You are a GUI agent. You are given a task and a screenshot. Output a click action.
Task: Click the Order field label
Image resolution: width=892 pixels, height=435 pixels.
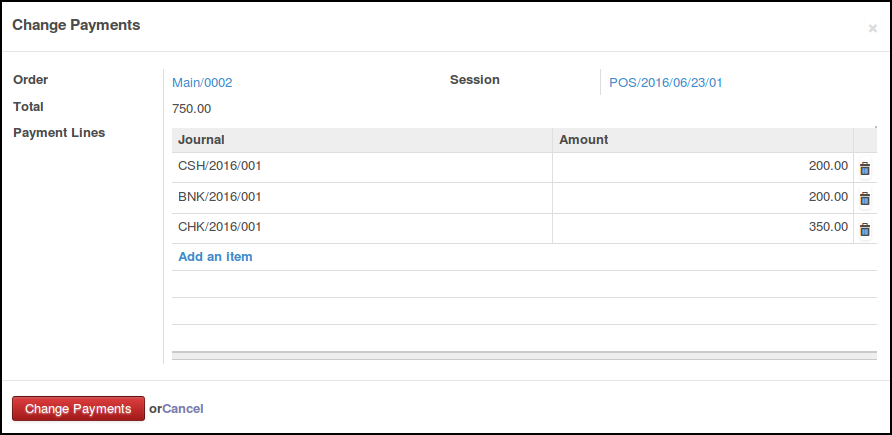(31, 80)
